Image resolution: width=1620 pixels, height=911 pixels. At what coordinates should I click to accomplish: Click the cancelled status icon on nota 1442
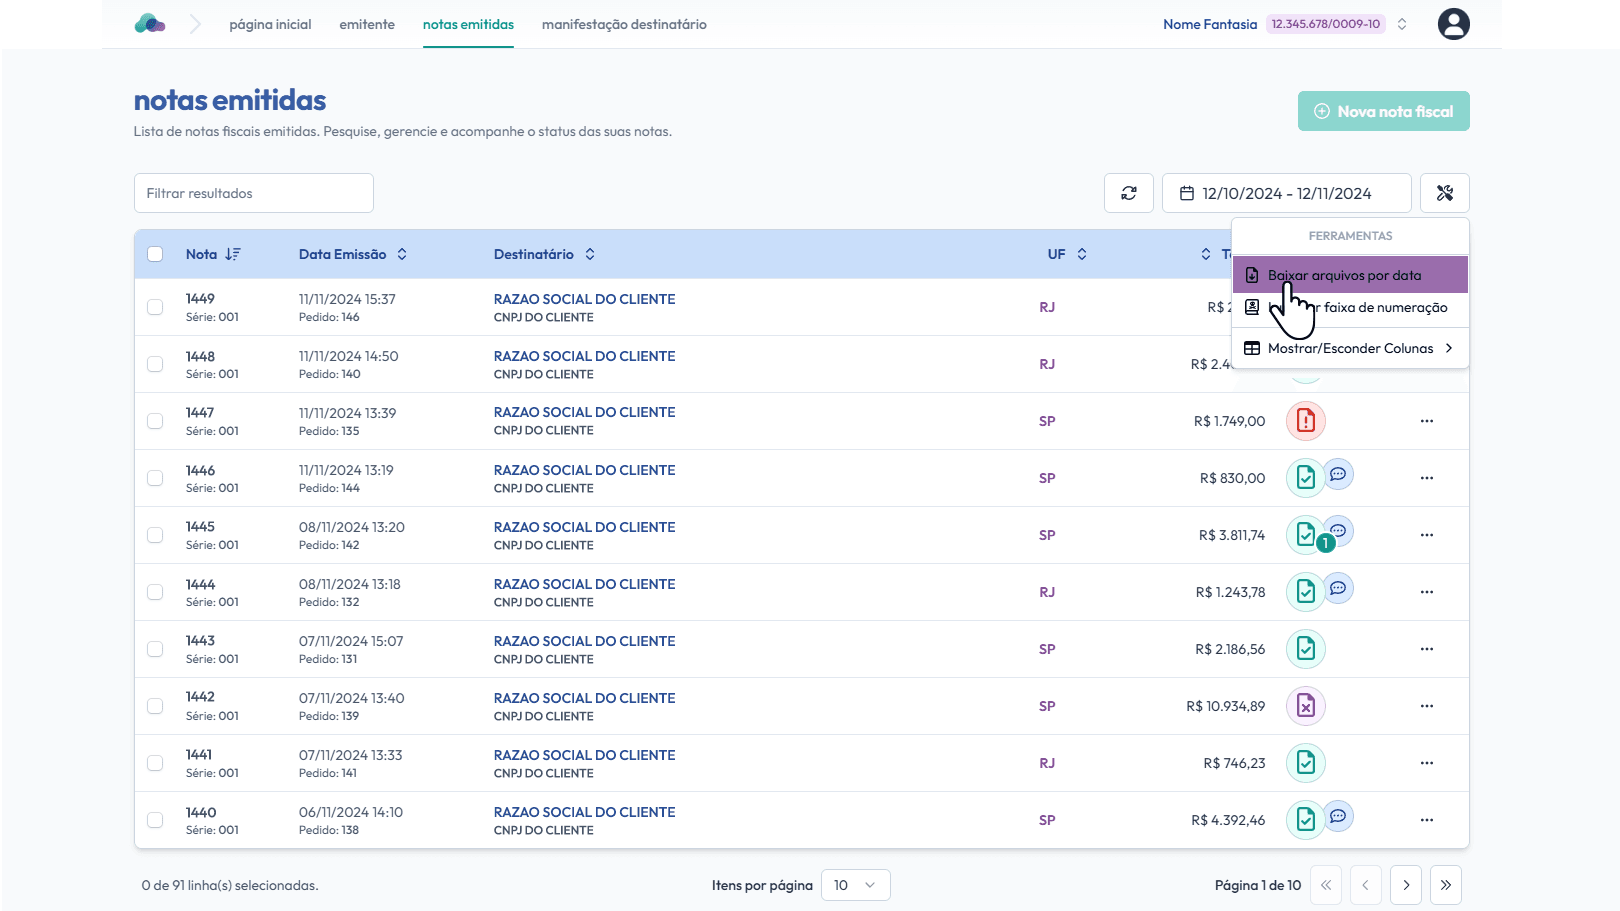1305,705
